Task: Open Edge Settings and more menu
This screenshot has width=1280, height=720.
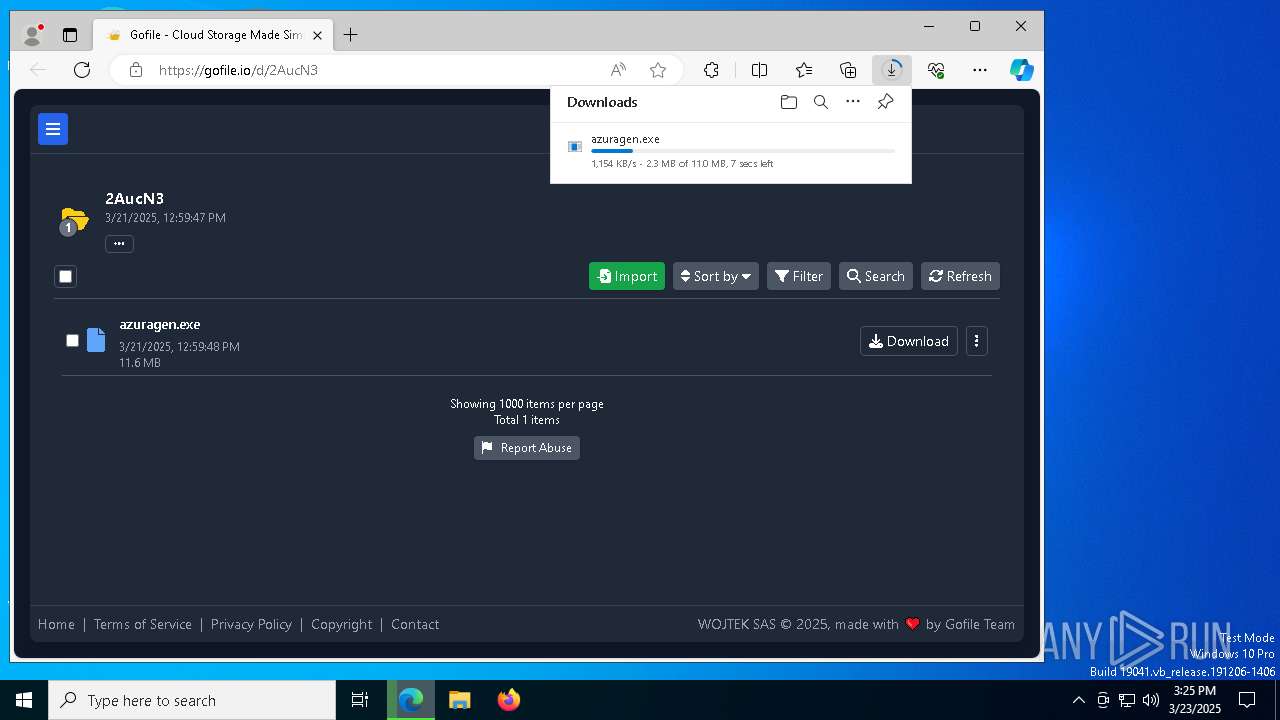Action: pyautogui.click(x=980, y=70)
